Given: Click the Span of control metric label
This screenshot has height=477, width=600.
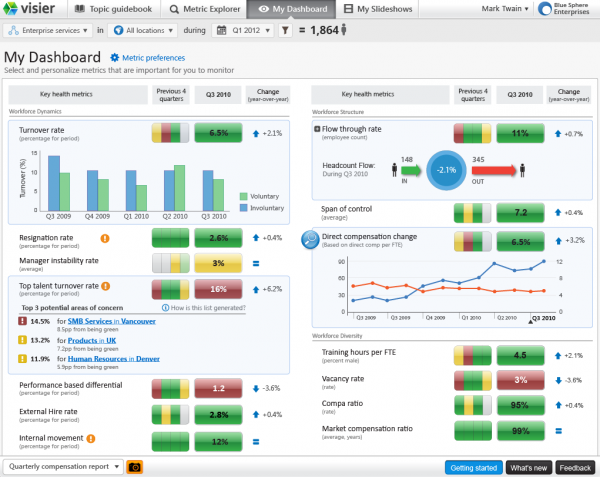Looking at the screenshot, I should pyautogui.click(x=346, y=209).
